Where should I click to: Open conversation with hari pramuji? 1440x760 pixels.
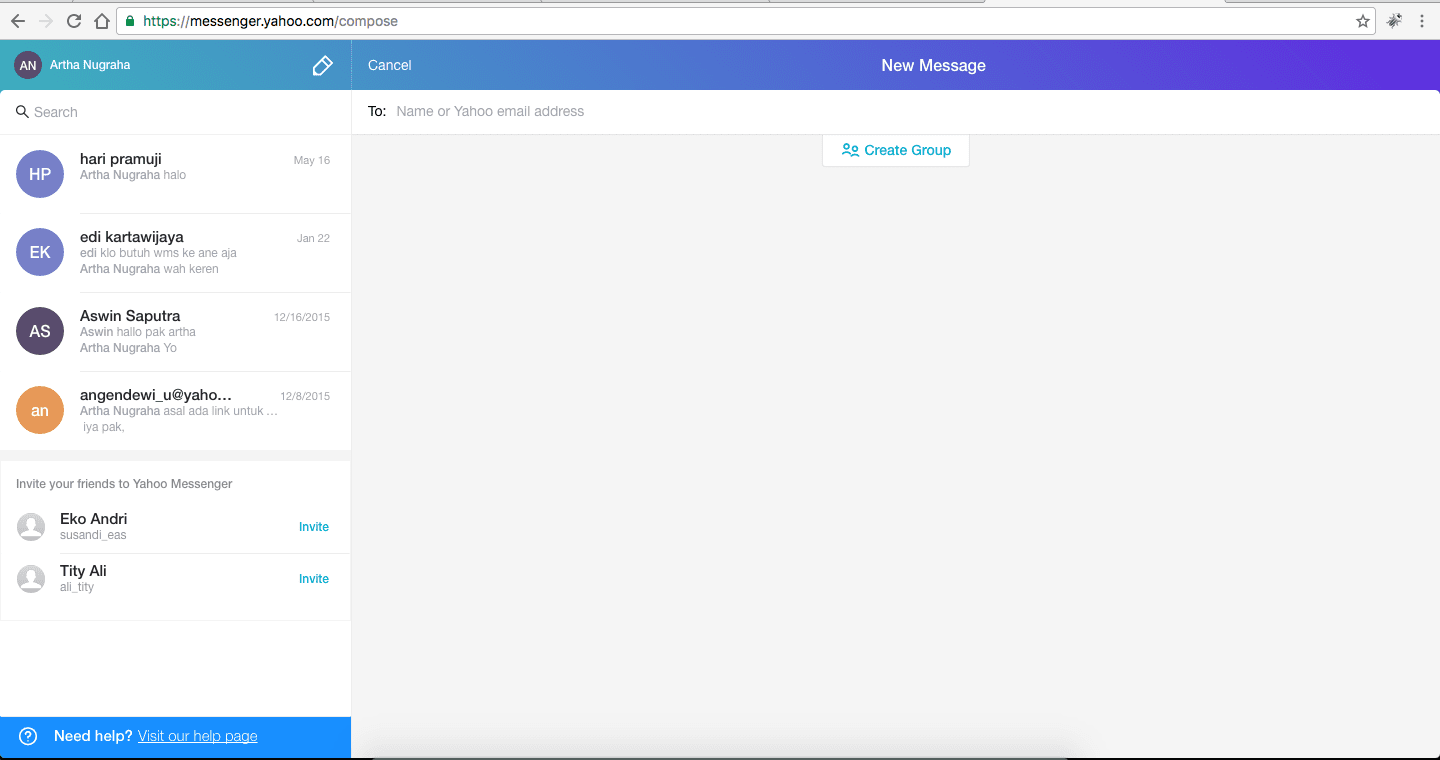coord(175,174)
